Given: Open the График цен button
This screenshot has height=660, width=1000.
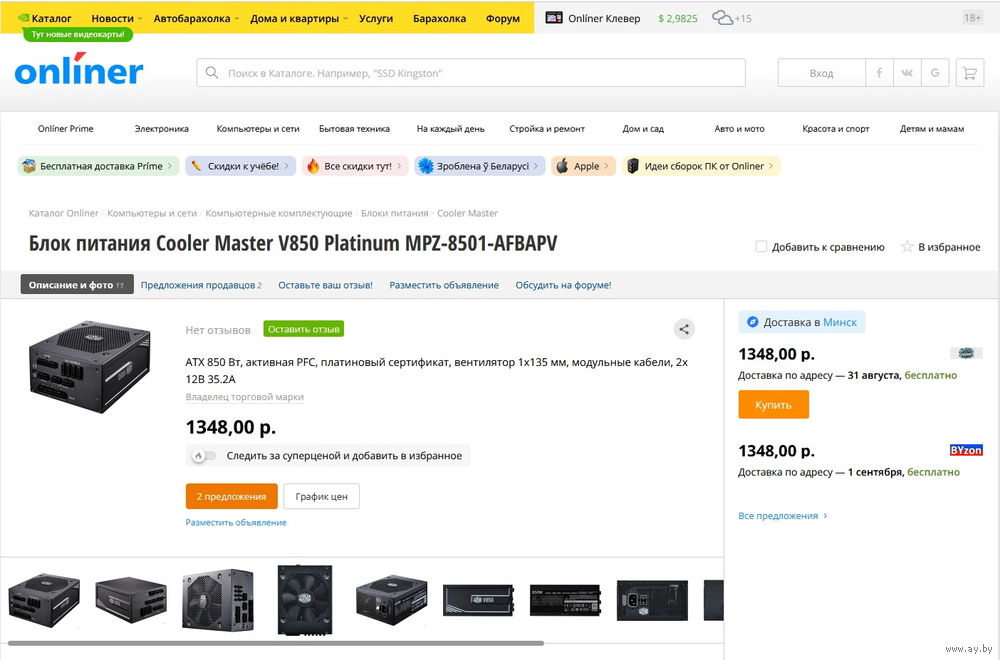Looking at the screenshot, I should [x=321, y=496].
